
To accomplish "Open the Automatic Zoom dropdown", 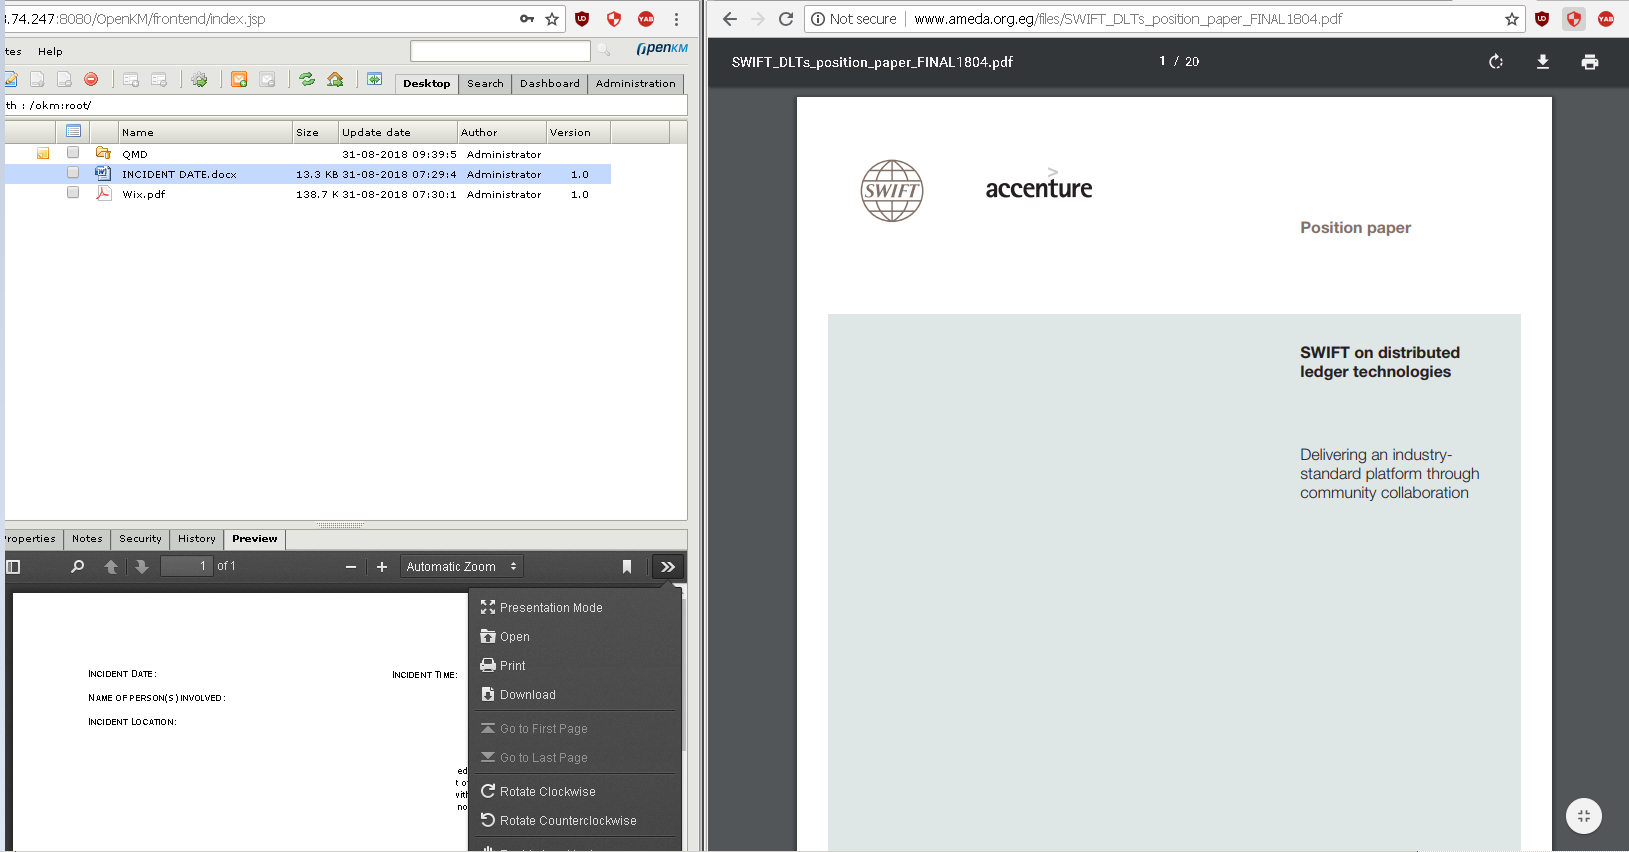I will pos(461,567).
